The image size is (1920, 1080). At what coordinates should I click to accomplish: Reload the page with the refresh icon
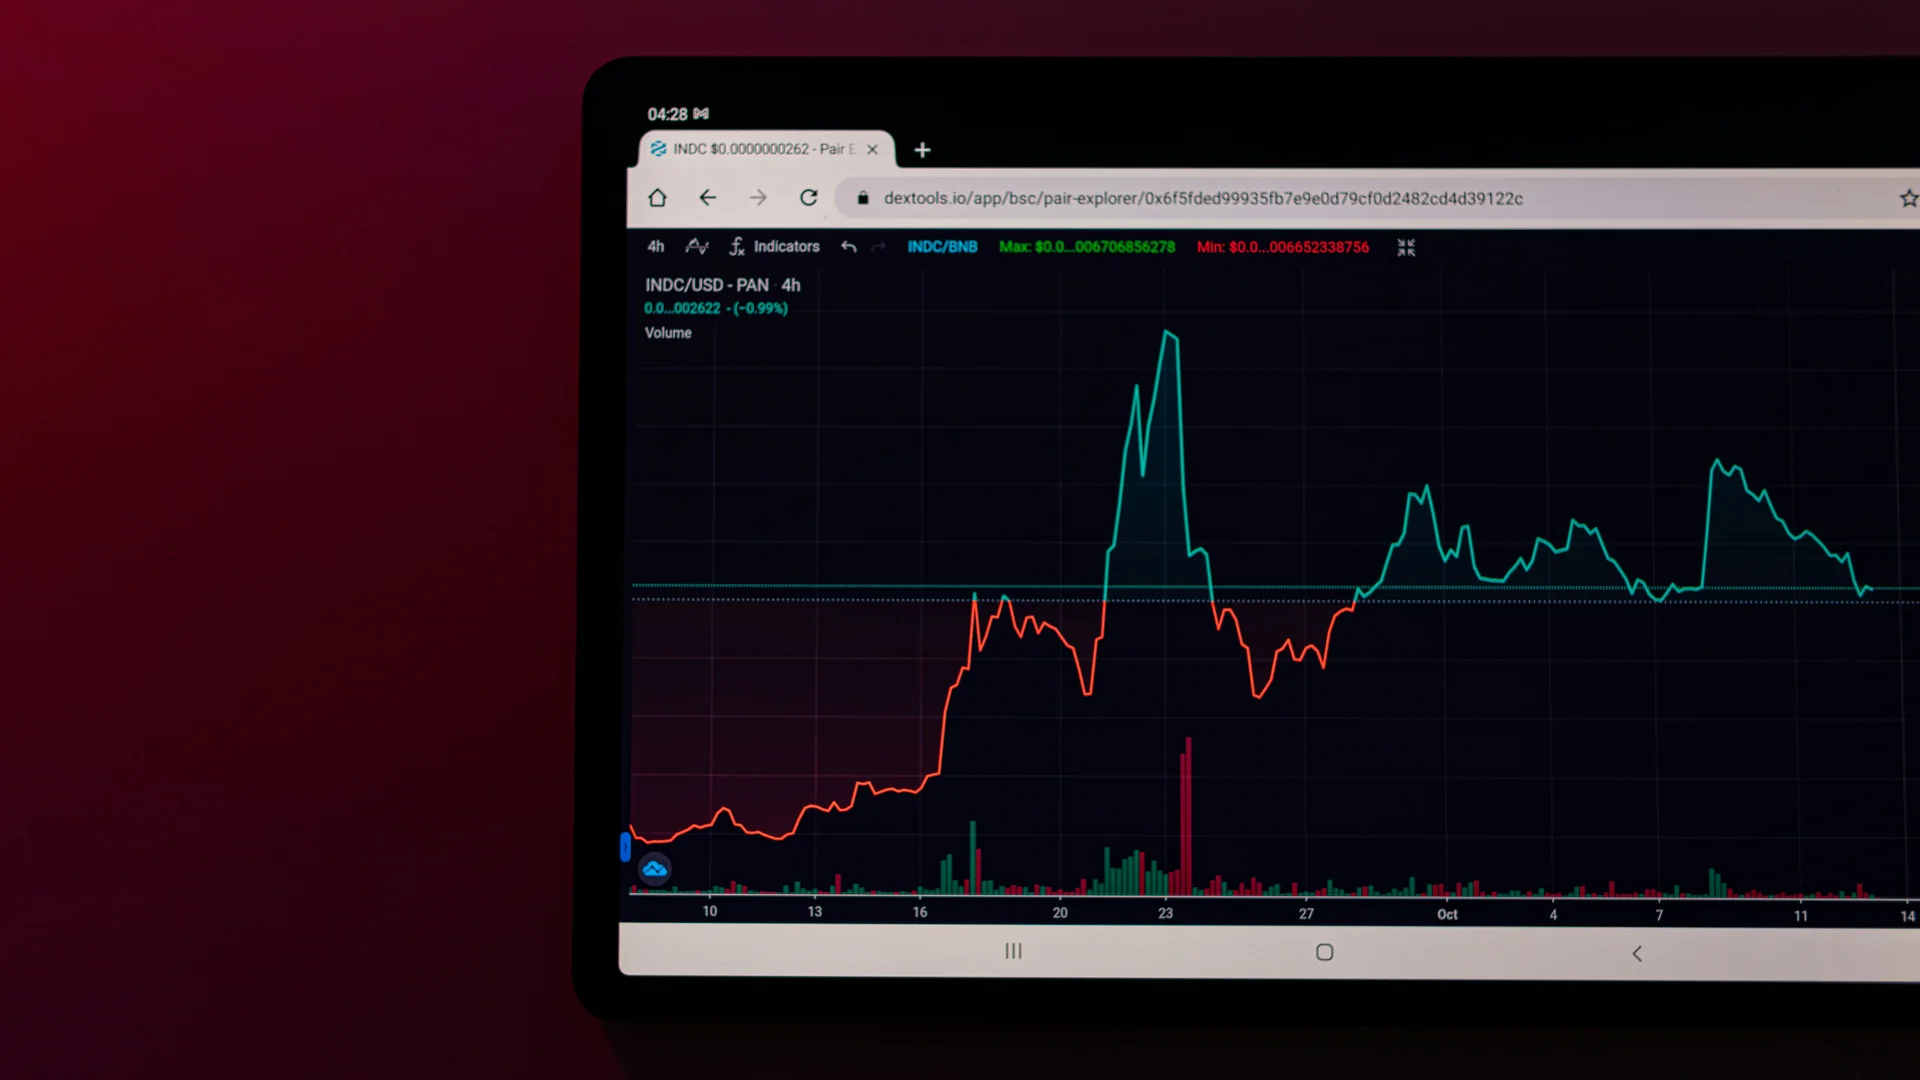[x=809, y=198]
